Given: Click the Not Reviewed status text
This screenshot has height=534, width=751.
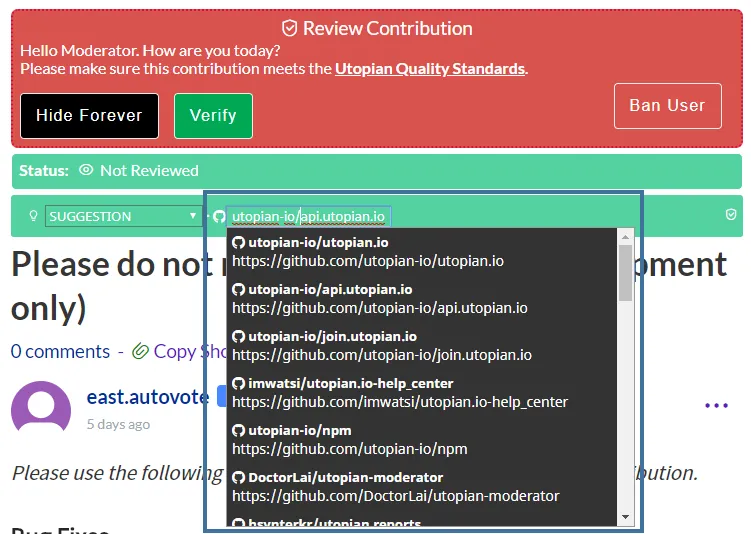Looking at the screenshot, I should point(149,170).
